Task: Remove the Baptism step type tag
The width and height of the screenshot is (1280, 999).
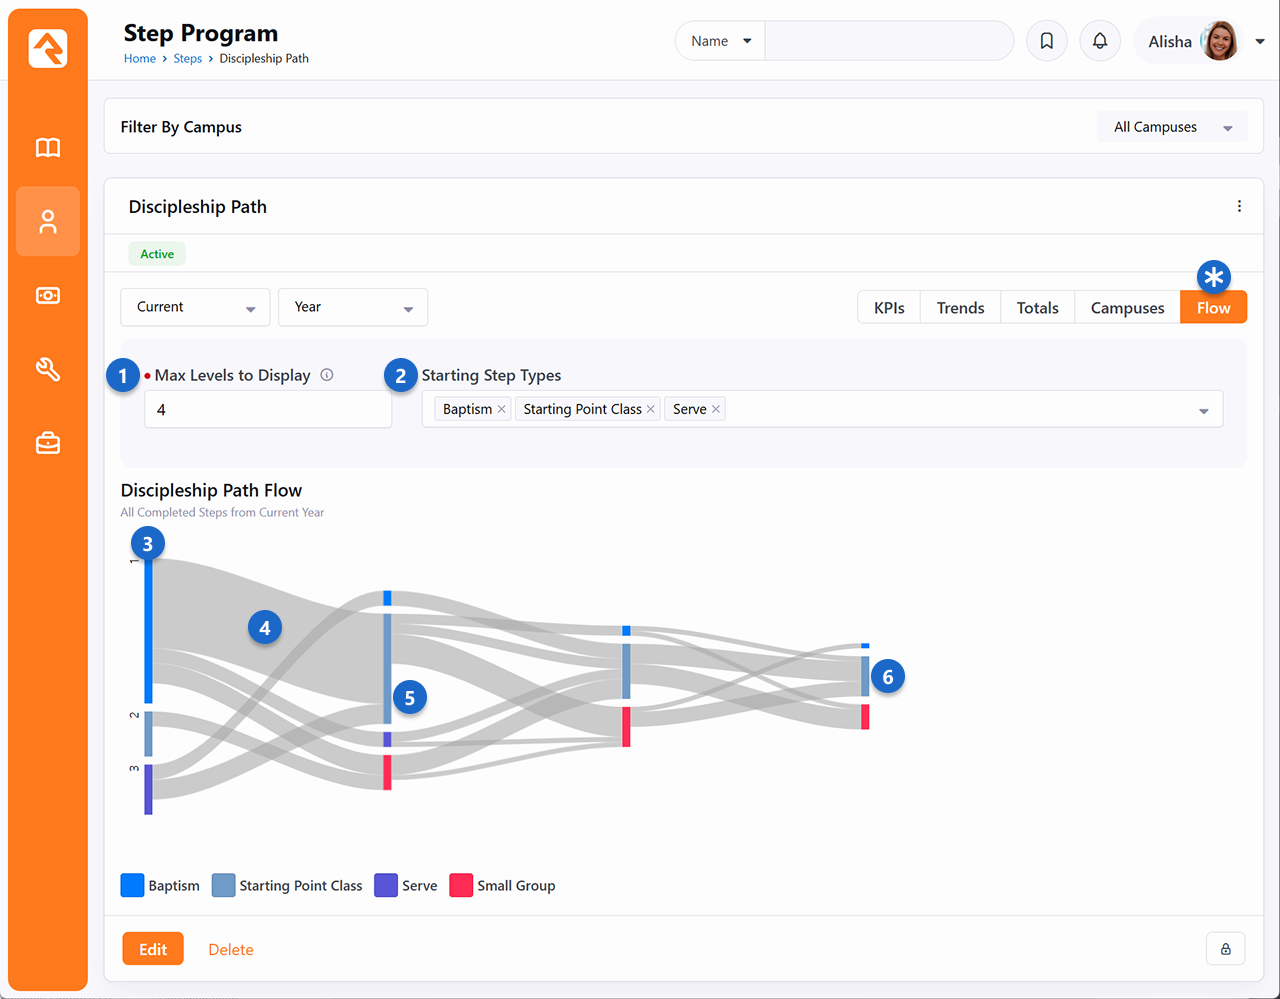Action: point(502,409)
